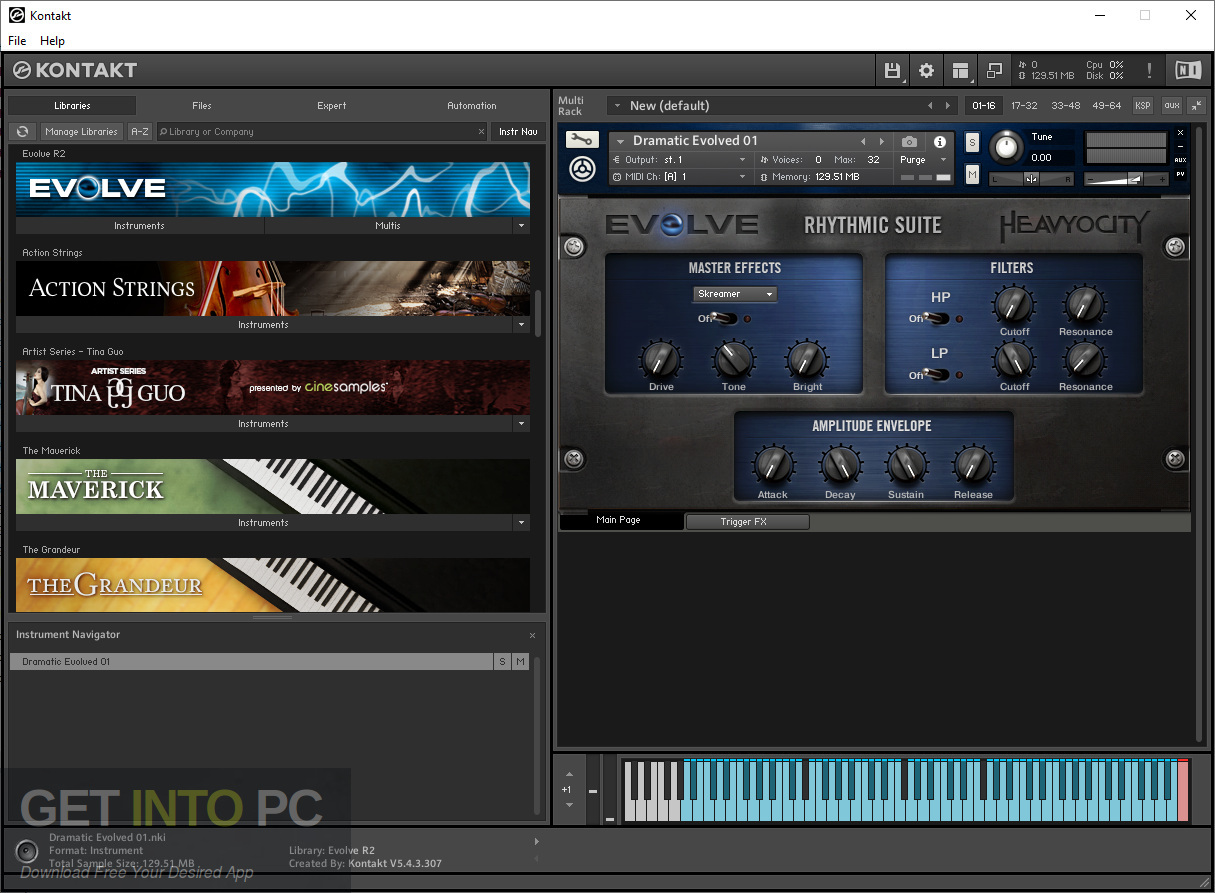Image resolution: width=1215 pixels, height=893 pixels.
Task: Toggle the LP filter switch
Action: (938, 375)
